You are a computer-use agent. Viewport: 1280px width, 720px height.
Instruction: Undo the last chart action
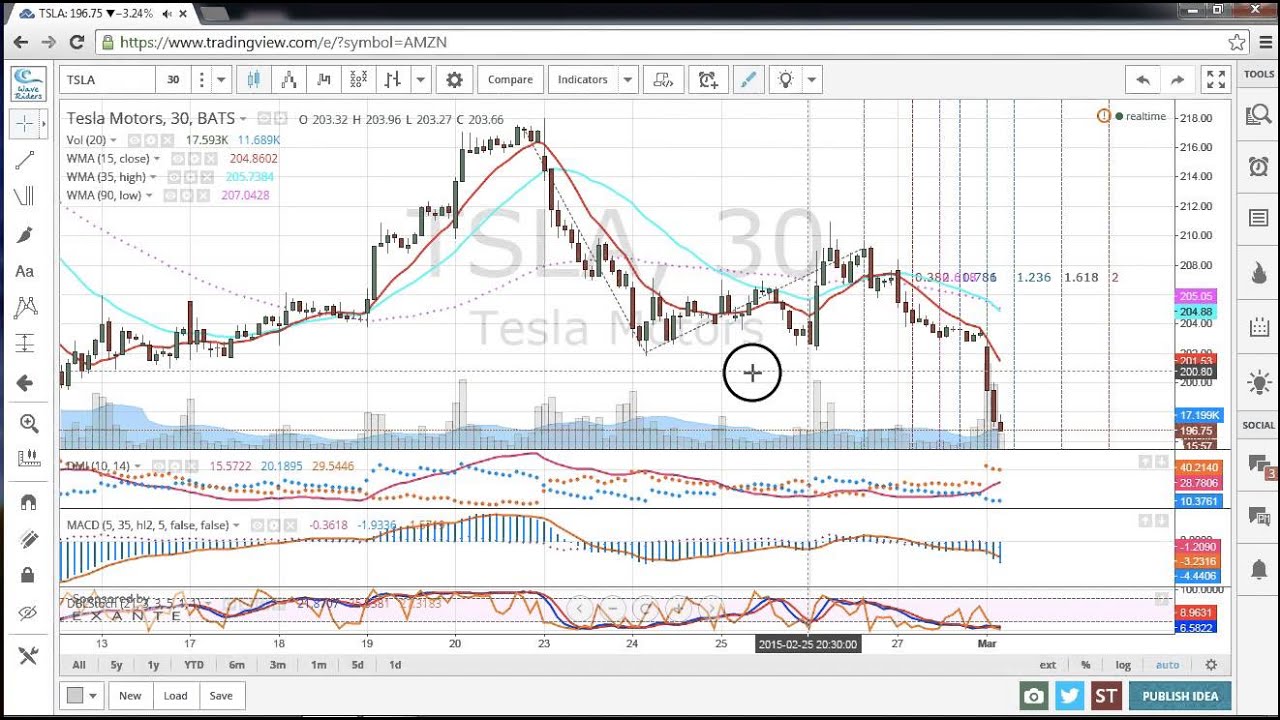point(1143,80)
